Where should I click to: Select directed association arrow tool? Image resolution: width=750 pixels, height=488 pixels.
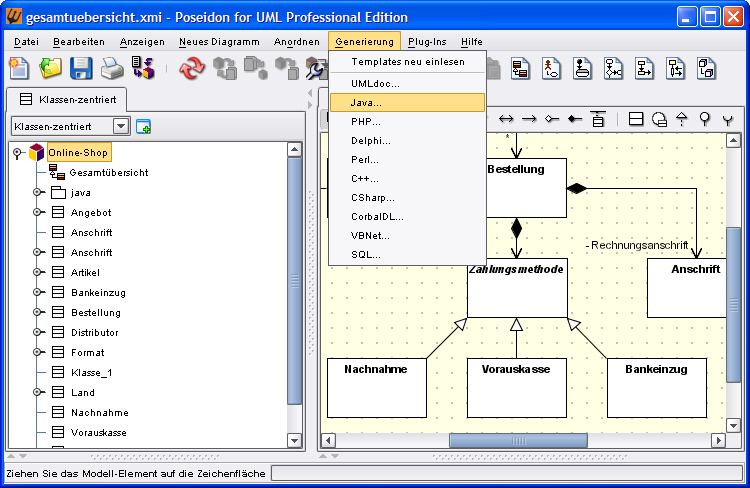pyautogui.click(x=529, y=119)
